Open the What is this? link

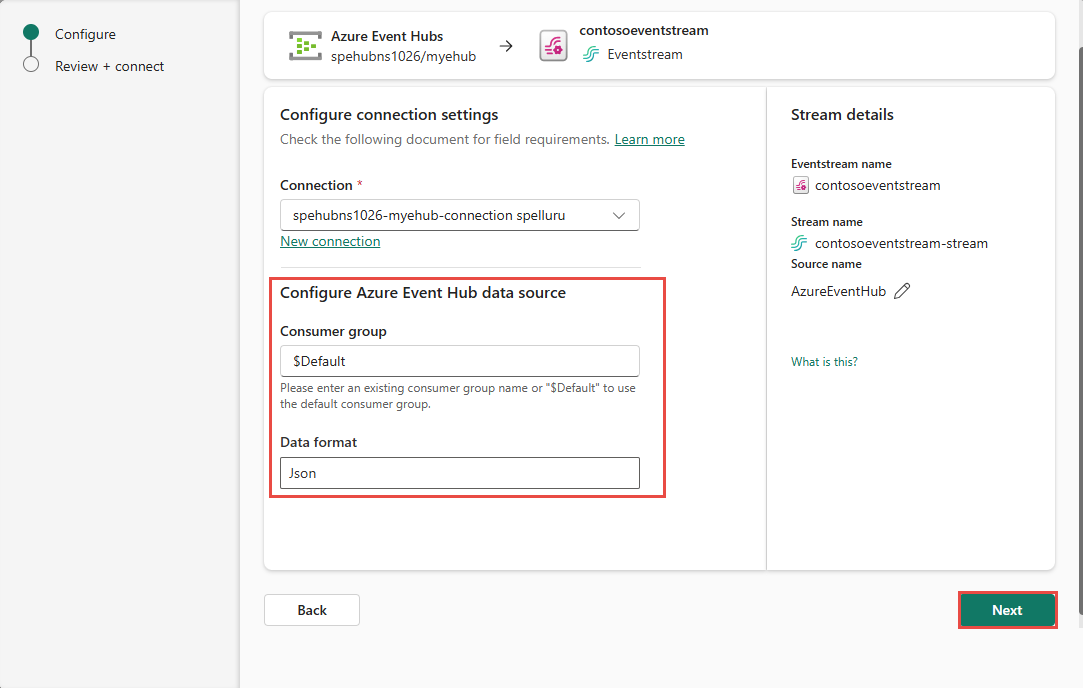point(824,361)
